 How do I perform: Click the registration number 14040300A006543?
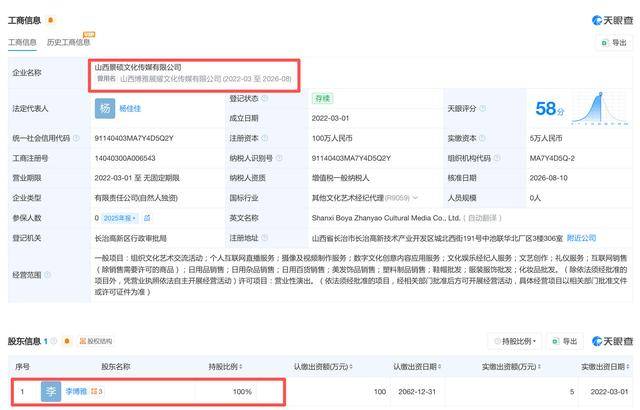(x=125, y=158)
